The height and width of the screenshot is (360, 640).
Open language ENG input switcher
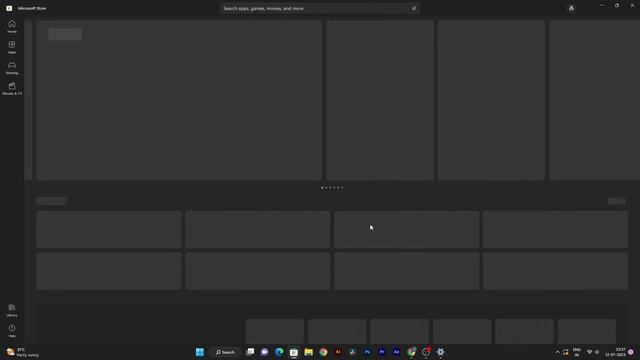[577, 352]
